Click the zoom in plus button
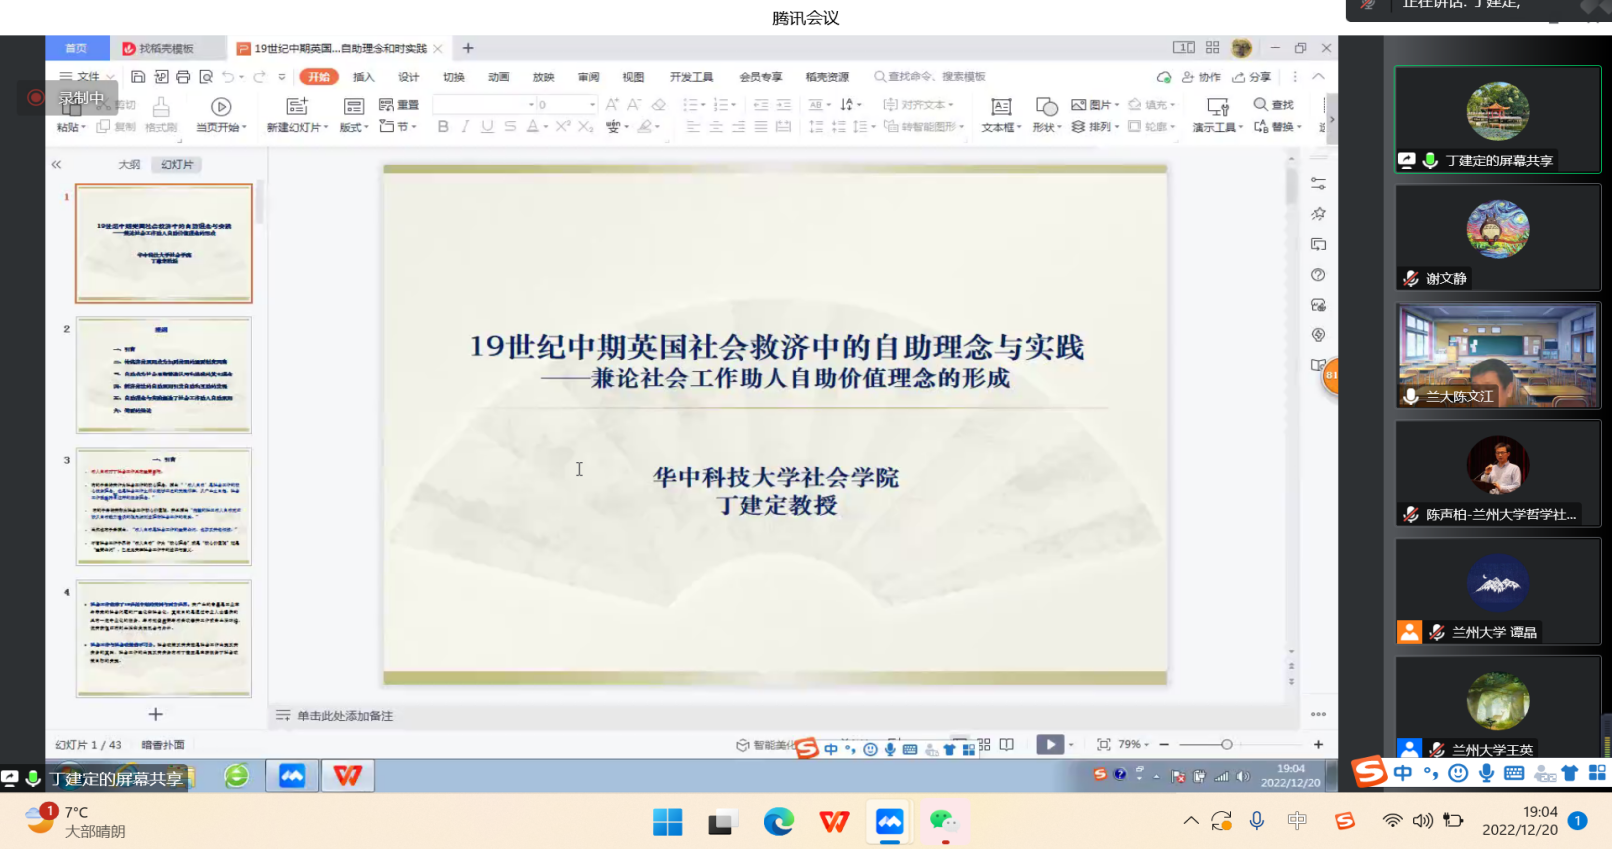 1318,744
